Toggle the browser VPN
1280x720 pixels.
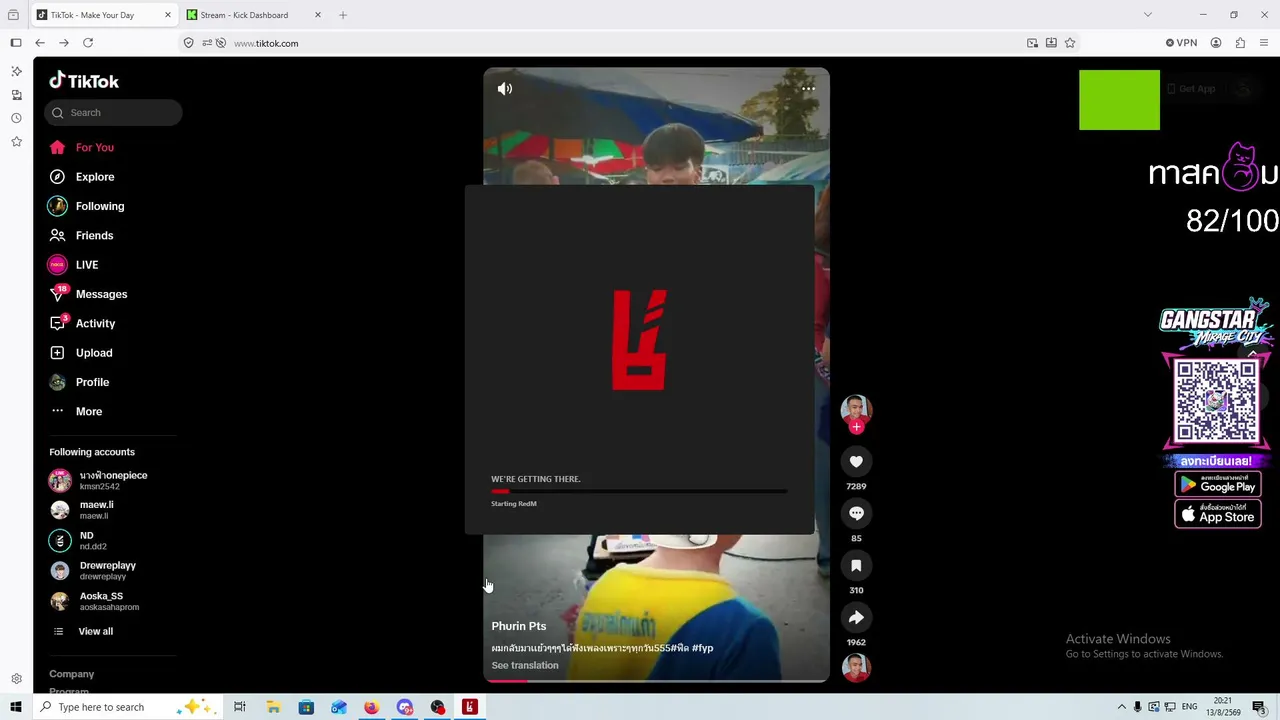coord(1181,43)
